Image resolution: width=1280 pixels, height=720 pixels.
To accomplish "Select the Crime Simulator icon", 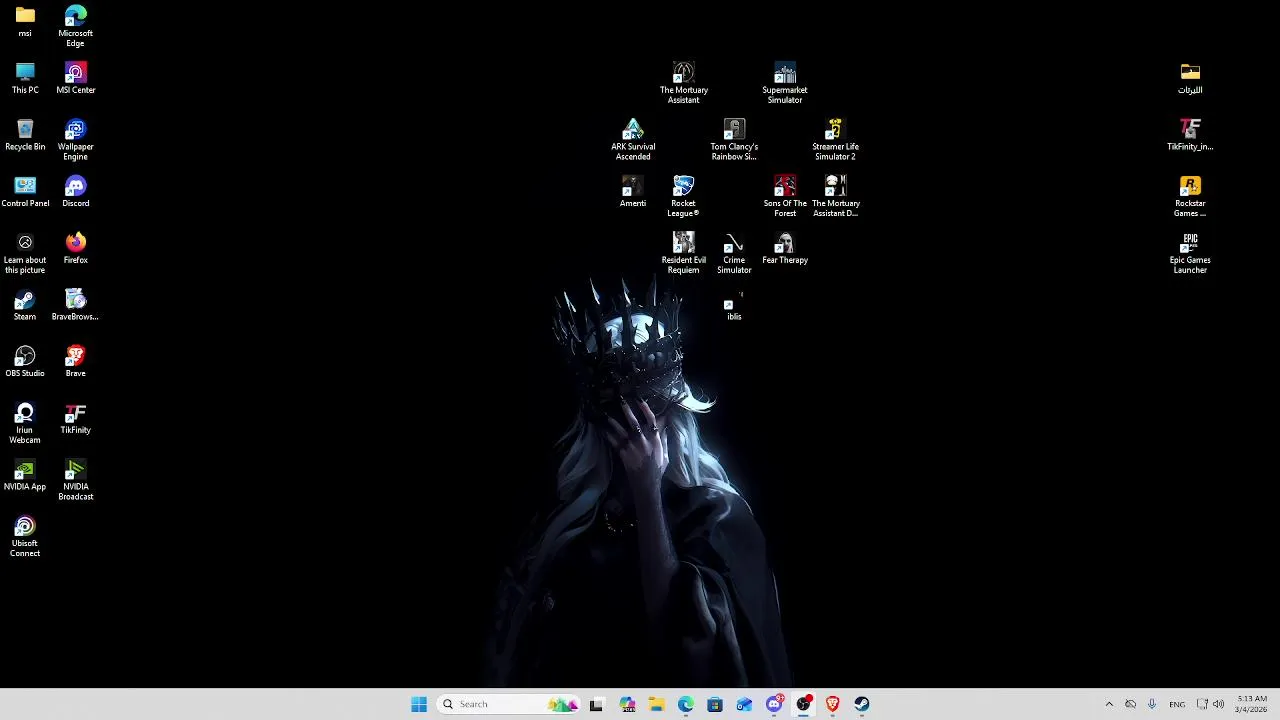I will [x=734, y=253].
